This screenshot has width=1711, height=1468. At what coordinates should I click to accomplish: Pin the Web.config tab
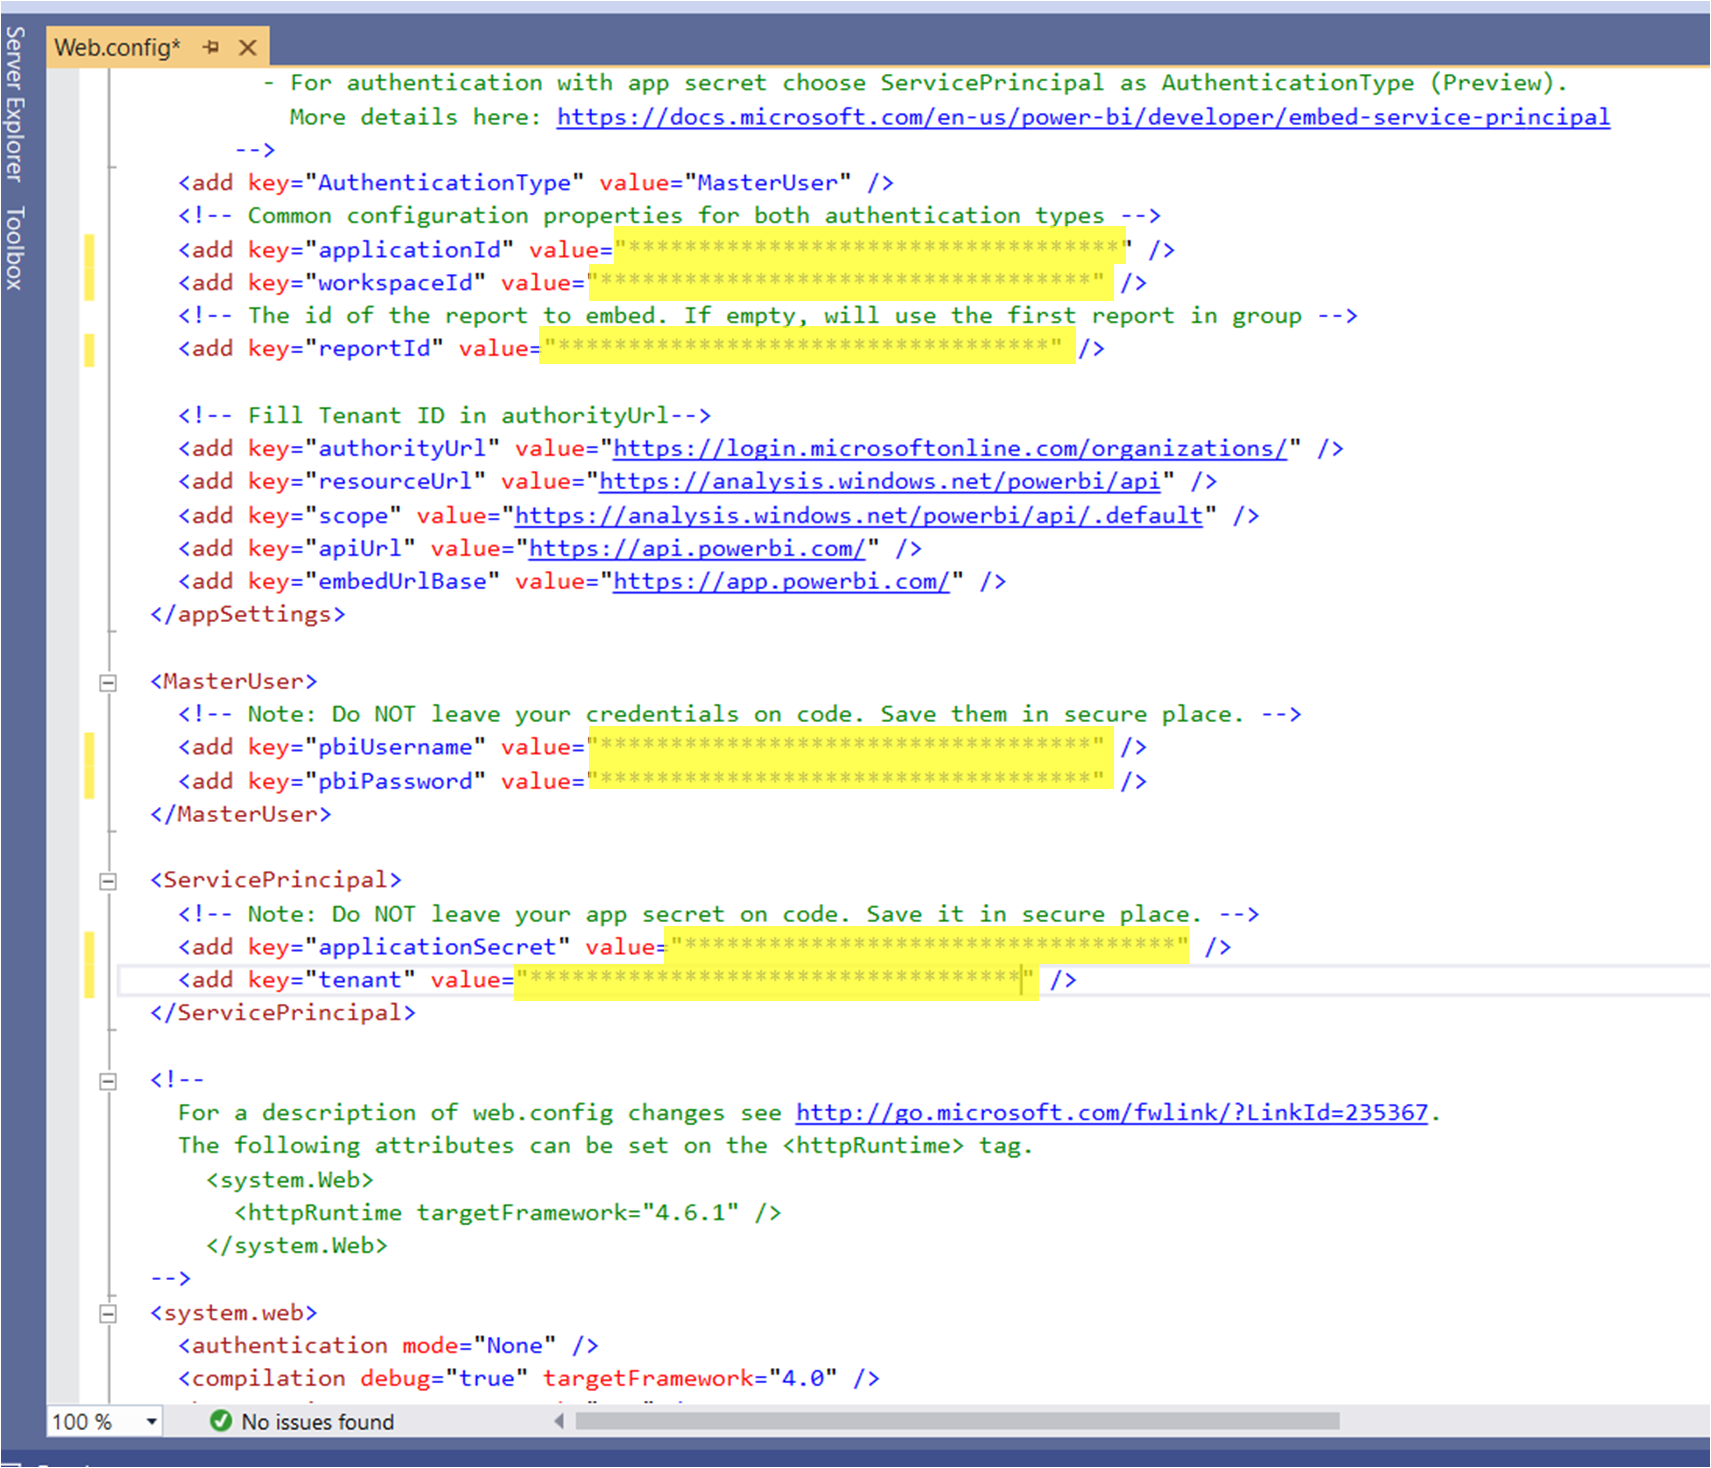click(211, 47)
